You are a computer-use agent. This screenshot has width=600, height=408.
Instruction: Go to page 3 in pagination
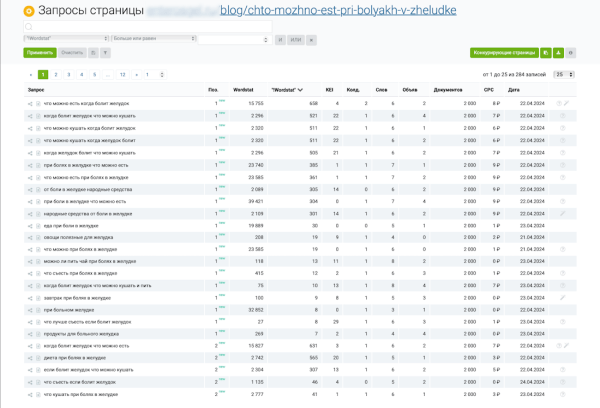coord(68,74)
